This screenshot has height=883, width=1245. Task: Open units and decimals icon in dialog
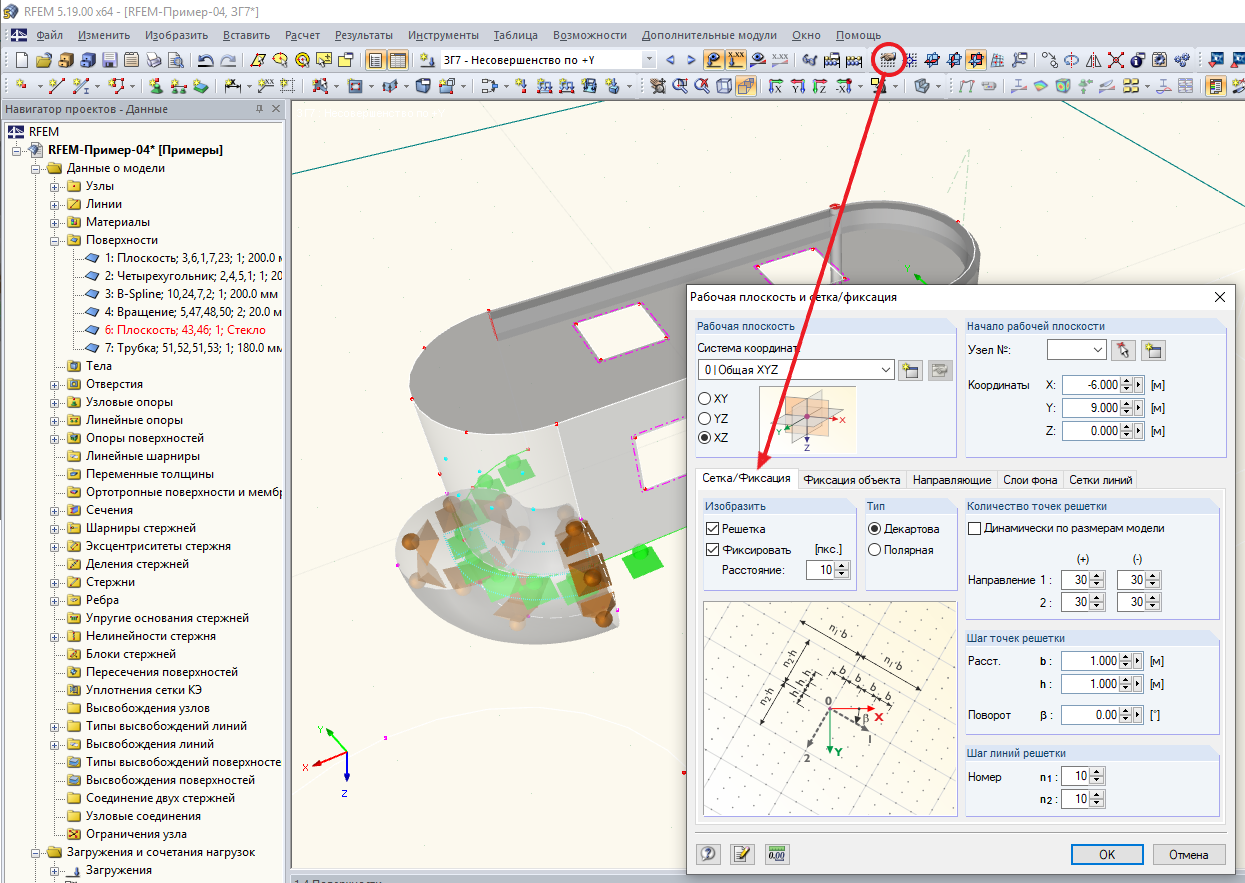776,854
